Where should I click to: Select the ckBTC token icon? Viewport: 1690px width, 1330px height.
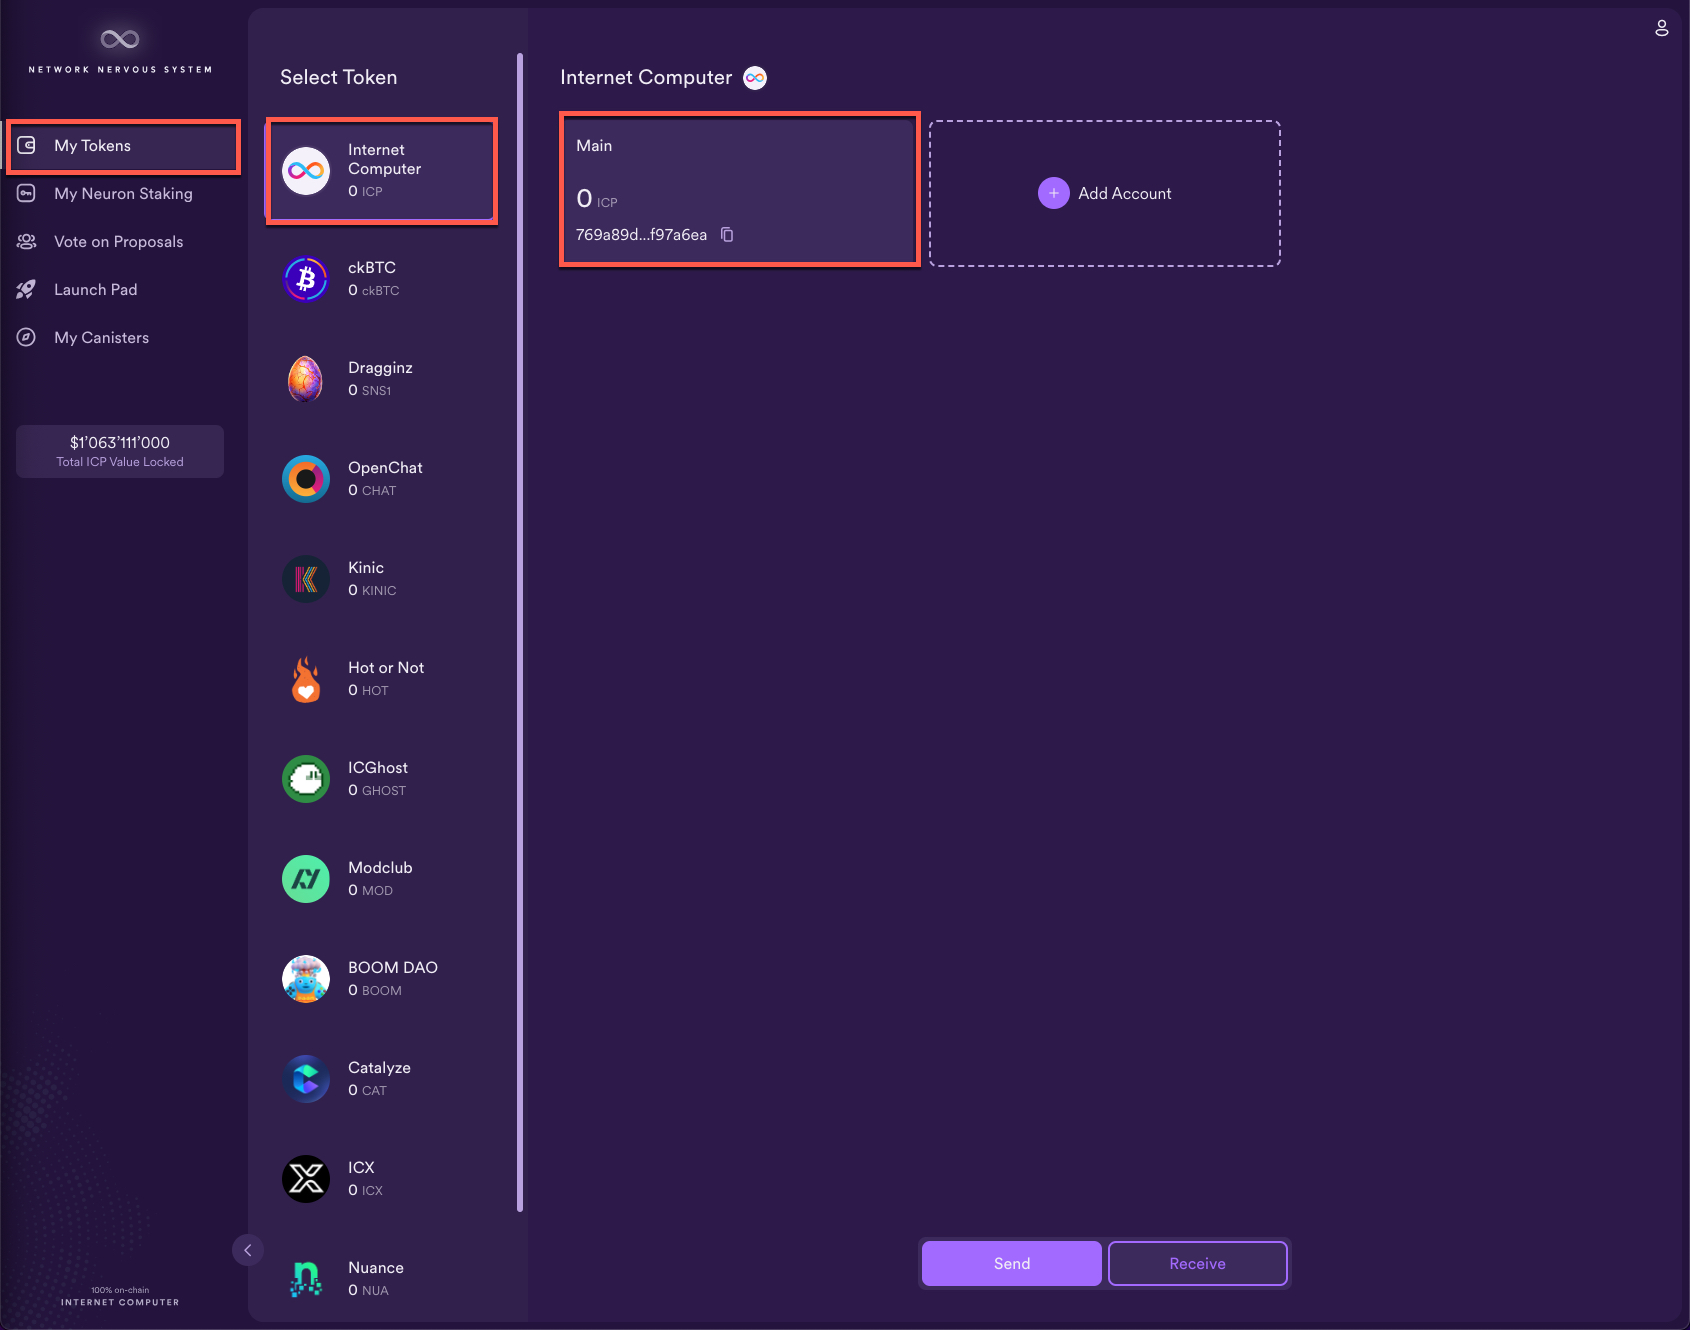(306, 279)
